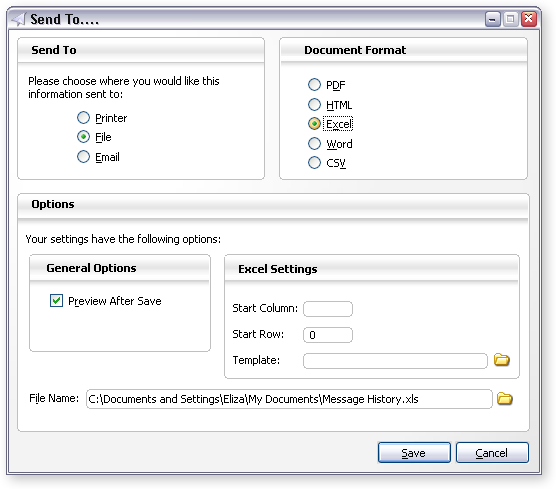Screen dimensions: 556x489
Task: Close the Send To dialog
Action: [x=528, y=19]
